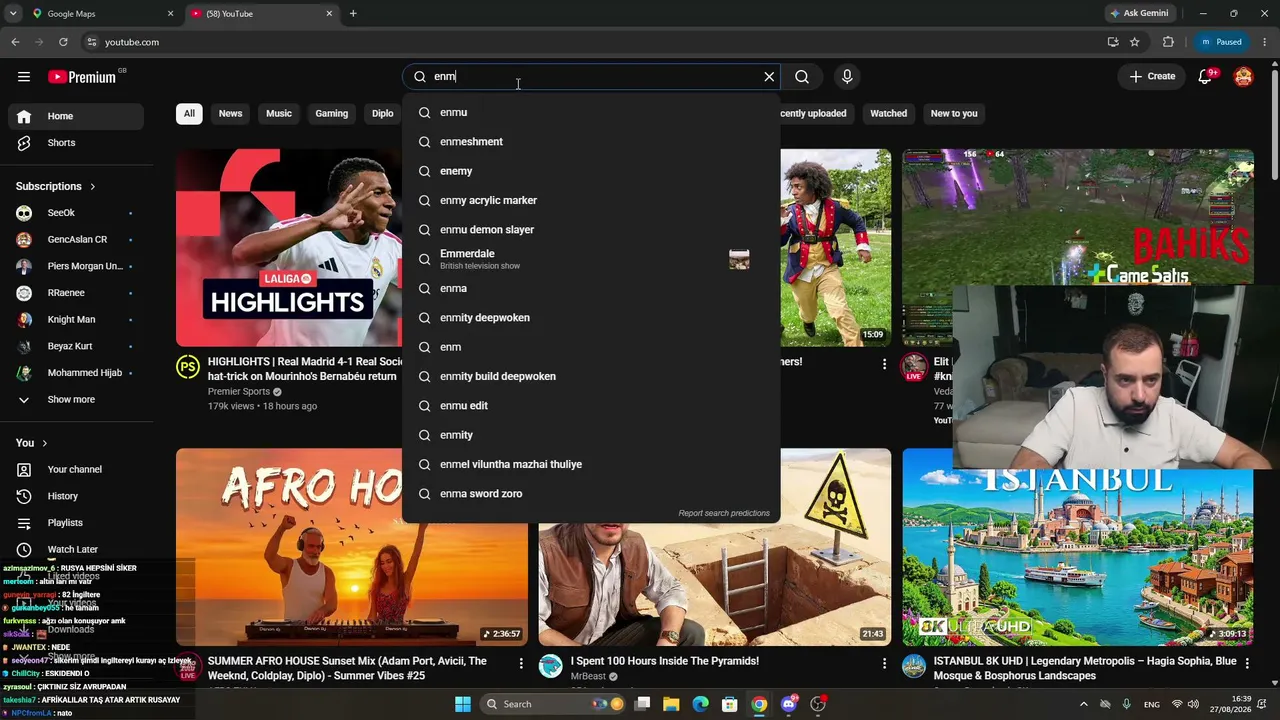Open Shorts in the sidebar
1280x720 pixels.
pos(76,143)
